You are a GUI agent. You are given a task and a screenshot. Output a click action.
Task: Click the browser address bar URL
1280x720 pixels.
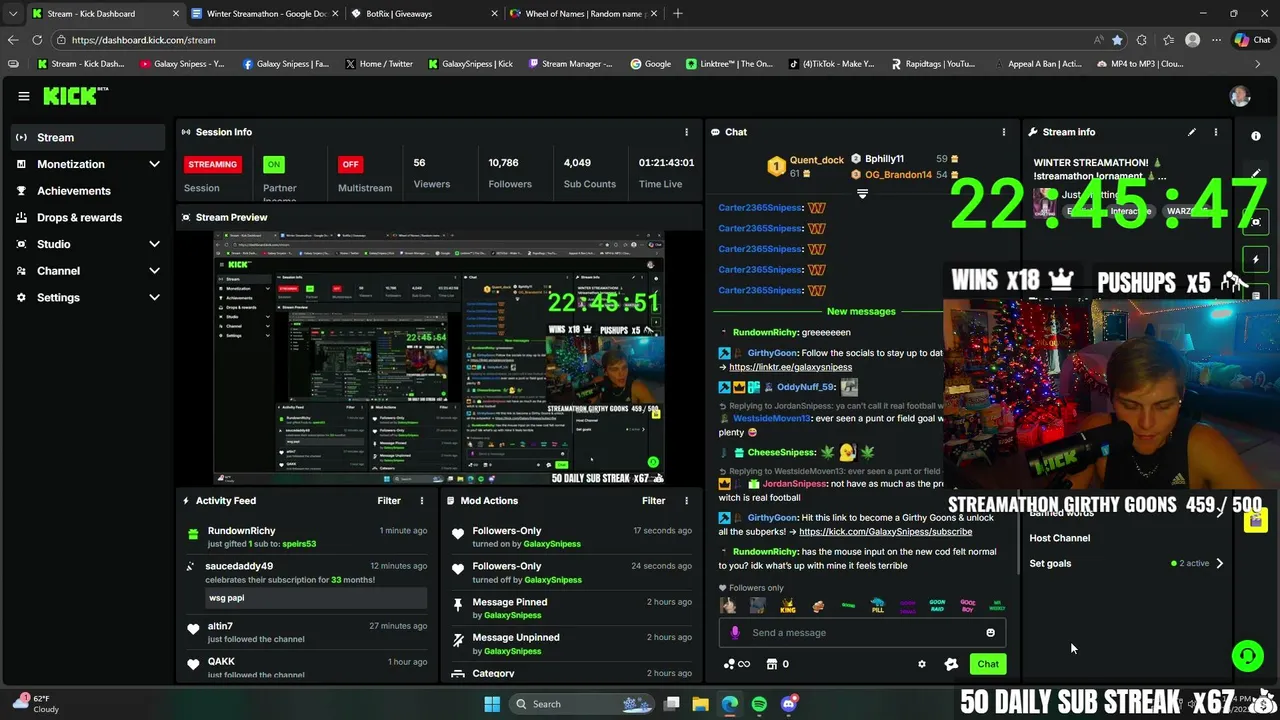pos(143,40)
